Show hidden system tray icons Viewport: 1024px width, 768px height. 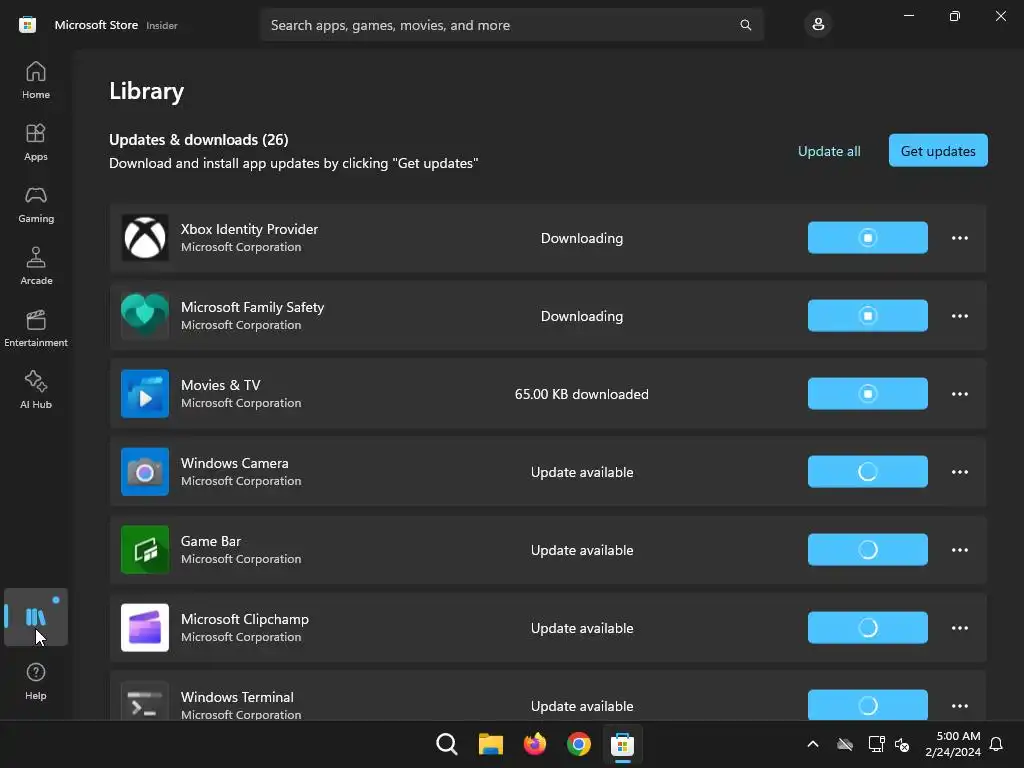(813, 744)
